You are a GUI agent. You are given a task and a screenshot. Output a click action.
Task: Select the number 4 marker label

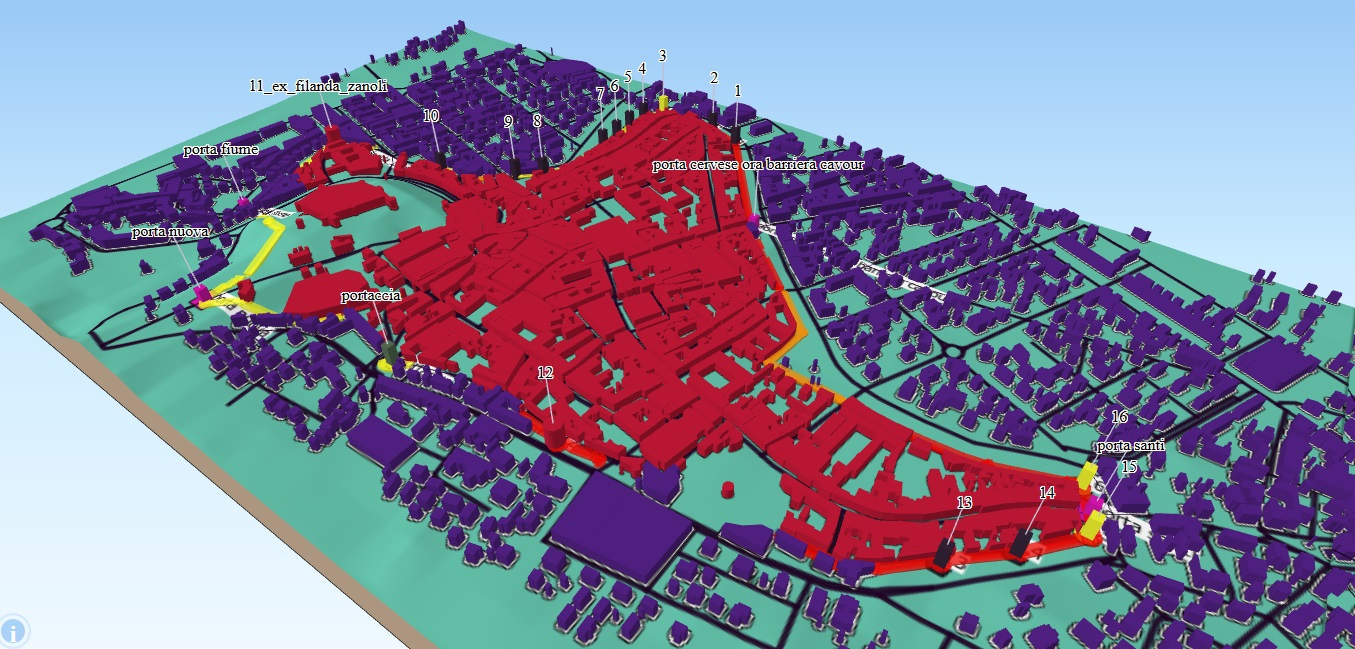tap(642, 68)
